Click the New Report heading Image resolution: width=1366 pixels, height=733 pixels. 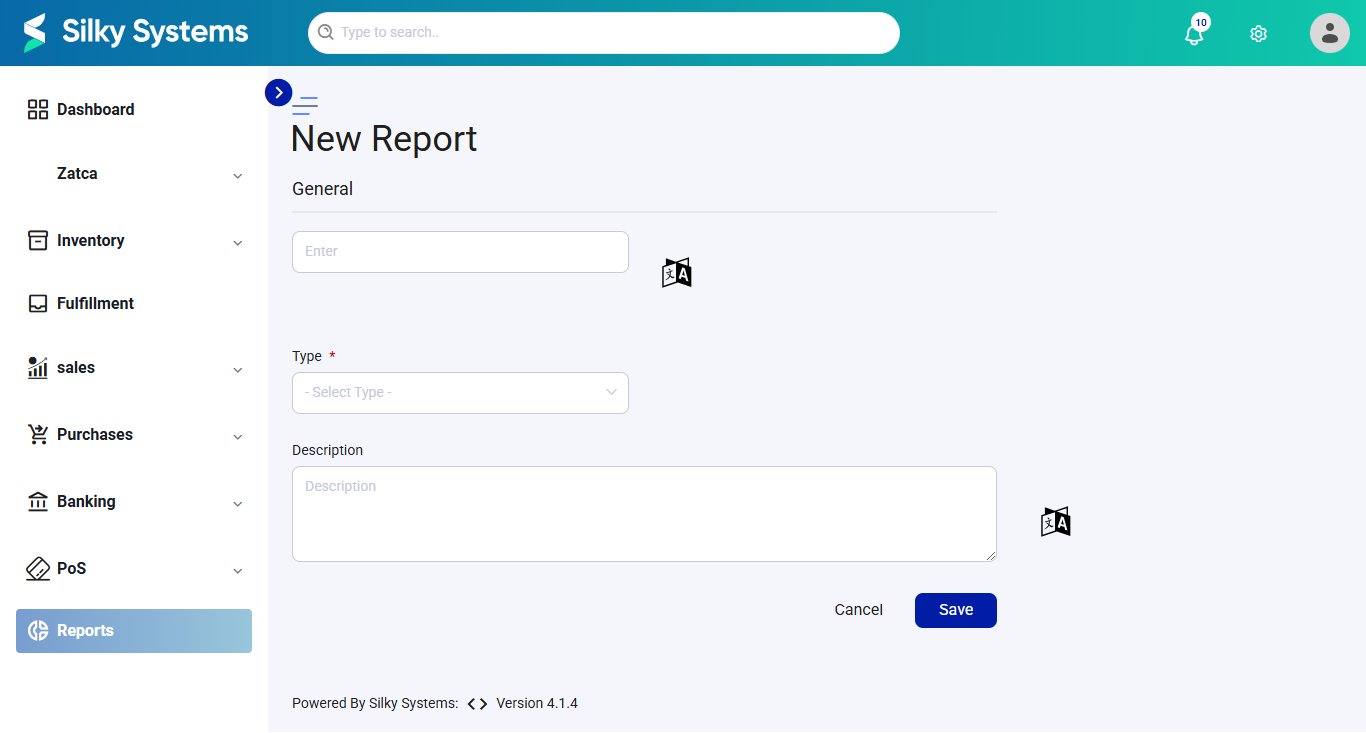coord(384,138)
